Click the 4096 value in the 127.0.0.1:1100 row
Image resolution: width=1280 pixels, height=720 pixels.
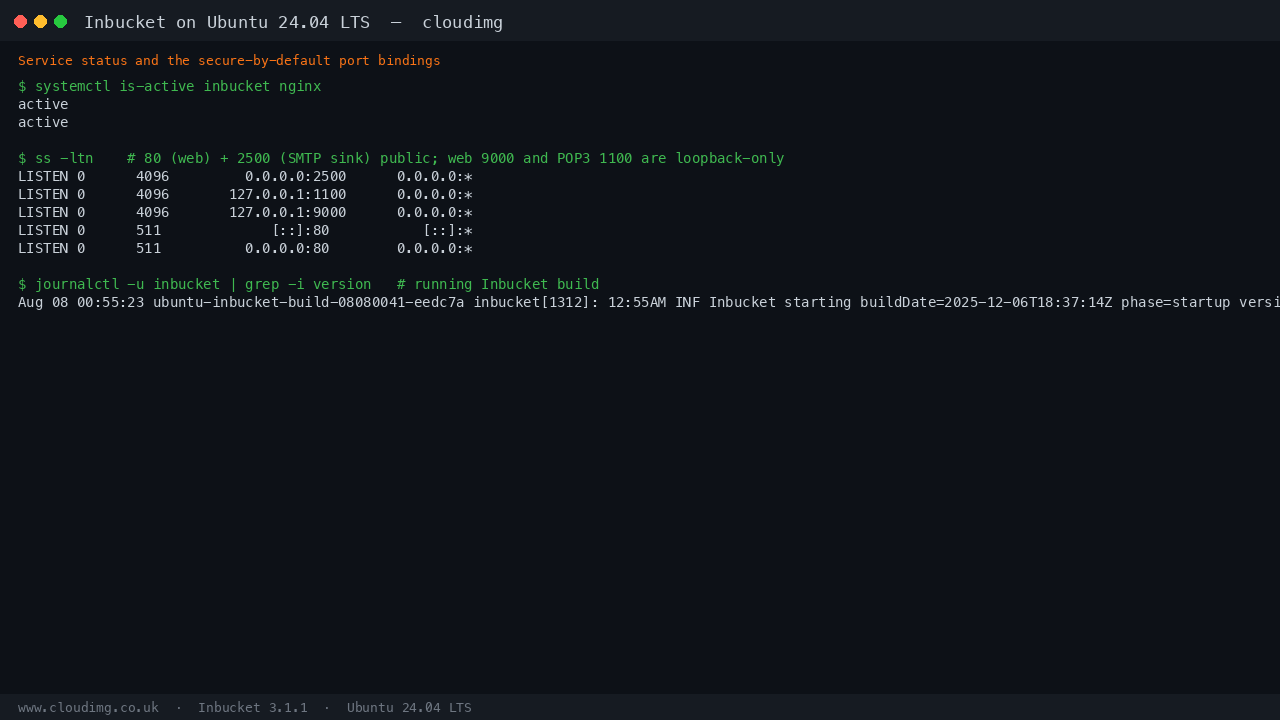153,194
